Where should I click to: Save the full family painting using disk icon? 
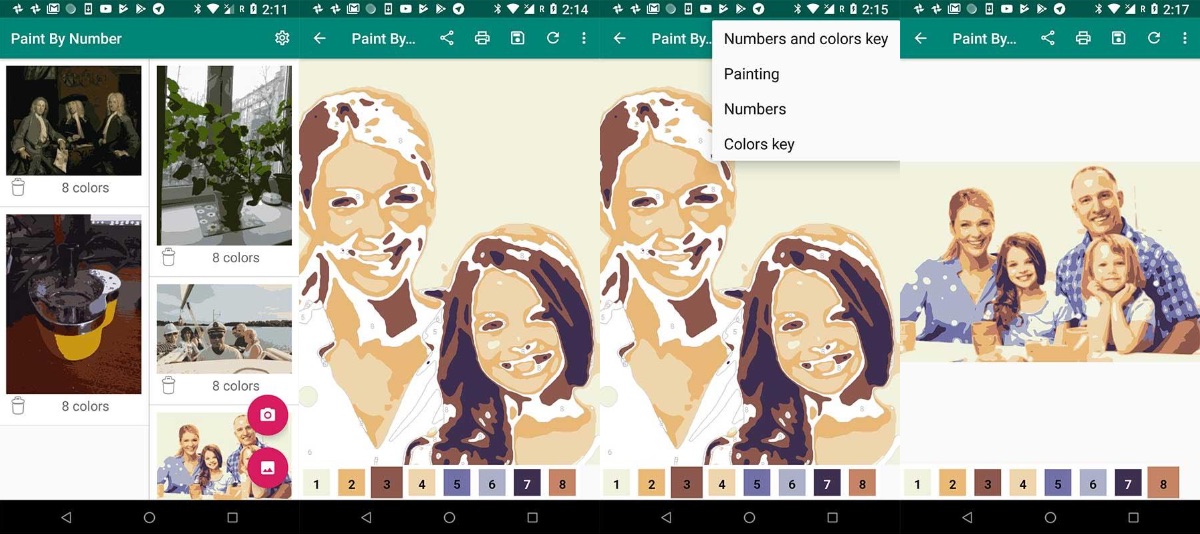point(1118,38)
